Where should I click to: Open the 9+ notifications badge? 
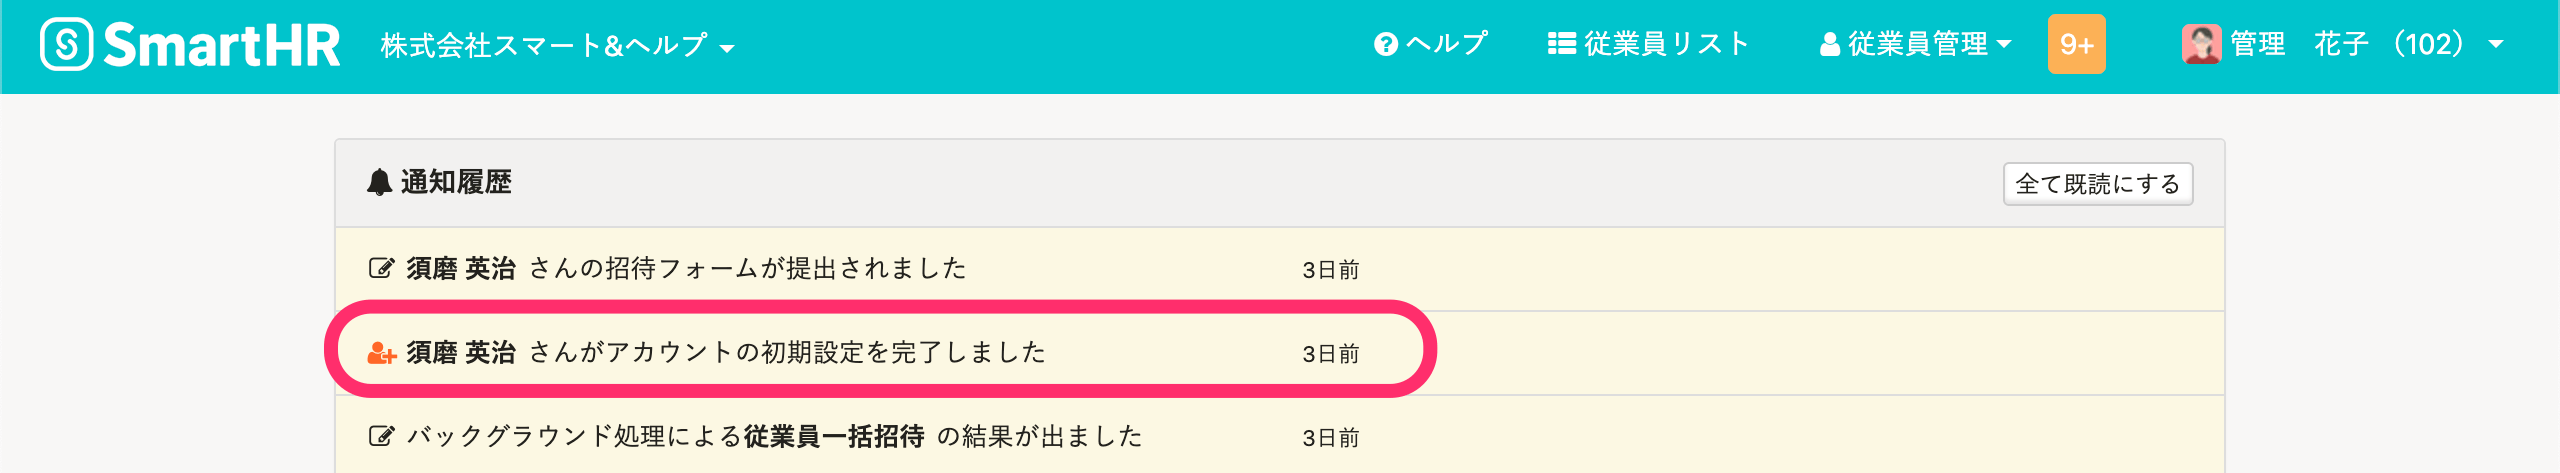(2076, 45)
